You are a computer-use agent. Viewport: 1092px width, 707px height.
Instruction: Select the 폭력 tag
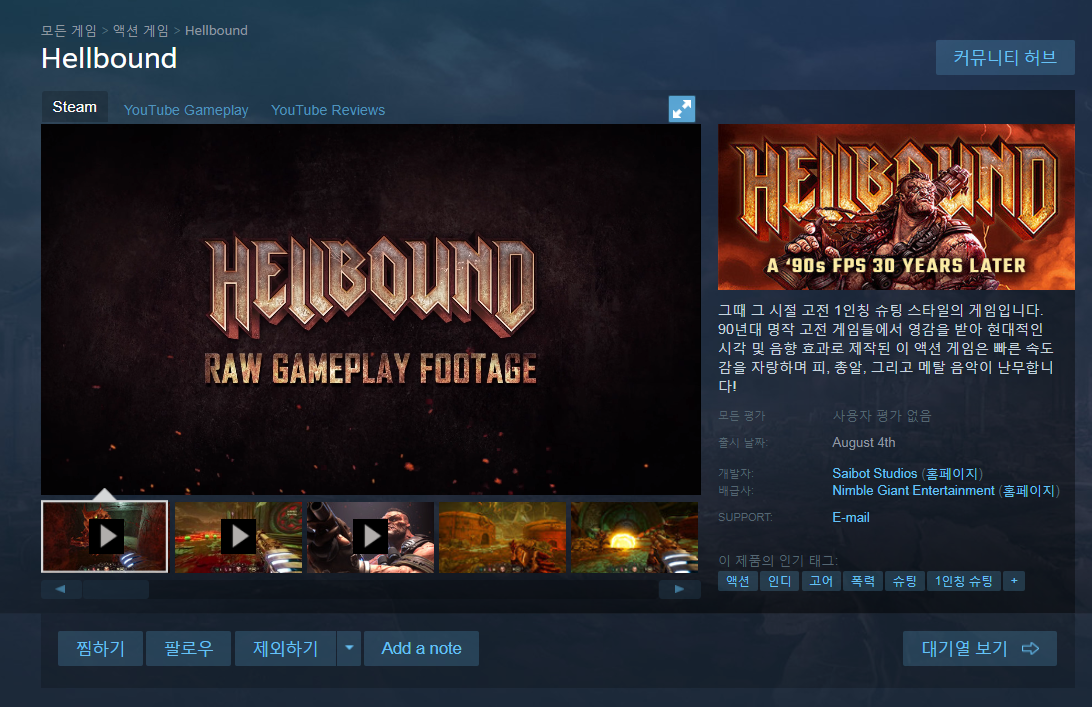[x=863, y=581]
